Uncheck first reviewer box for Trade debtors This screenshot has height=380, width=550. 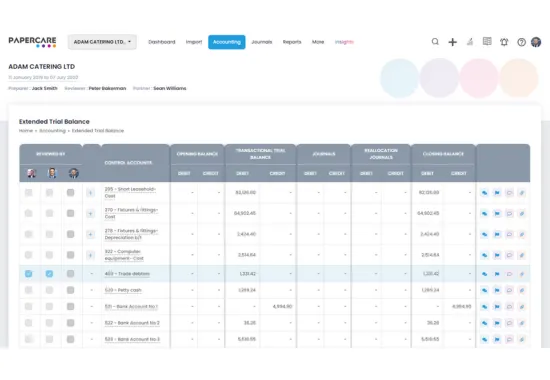pos(28,274)
